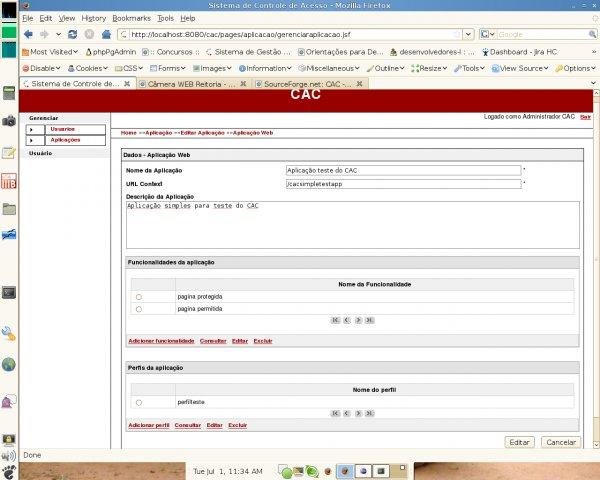Click Excluir under funcionalidades
Viewport: 600px width, 480px height.
[x=262, y=341]
